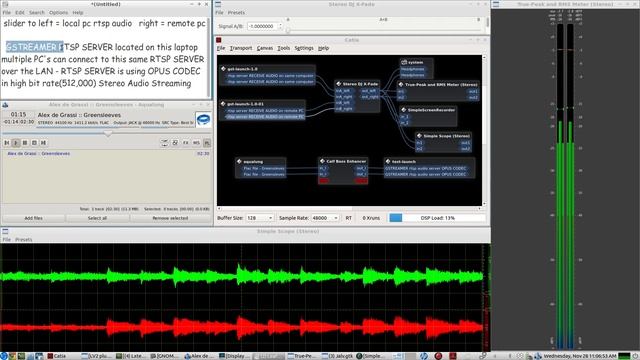640x360 pixels.
Task: Open the Settings menu in Catia
Action: [304, 48]
